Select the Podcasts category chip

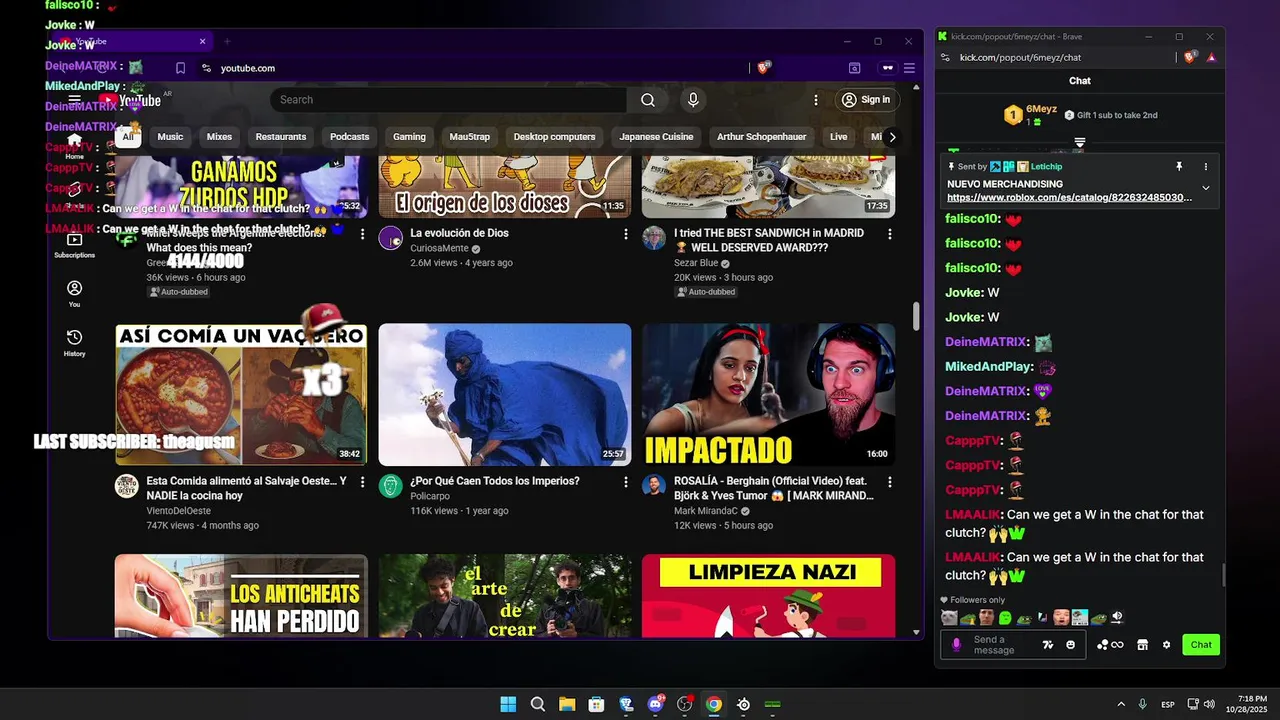coord(349,137)
